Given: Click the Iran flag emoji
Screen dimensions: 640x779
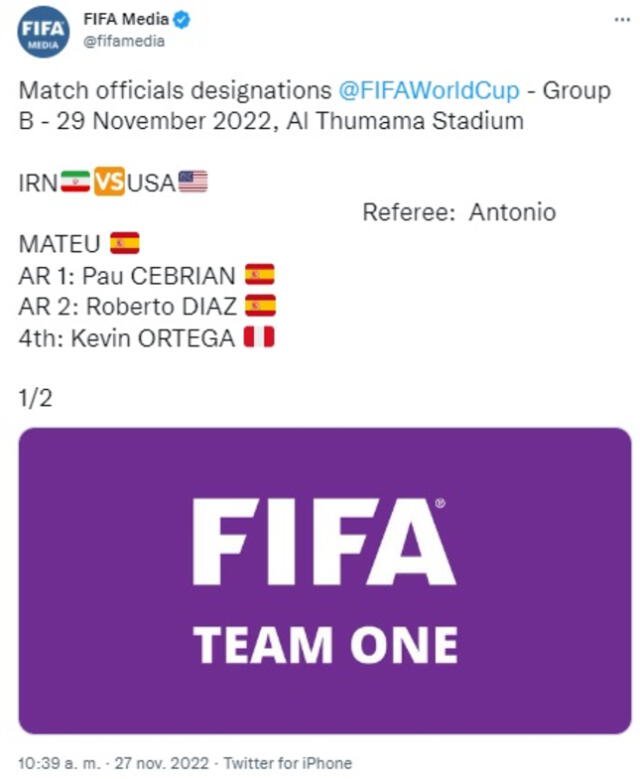Looking at the screenshot, I should click(75, 182).
